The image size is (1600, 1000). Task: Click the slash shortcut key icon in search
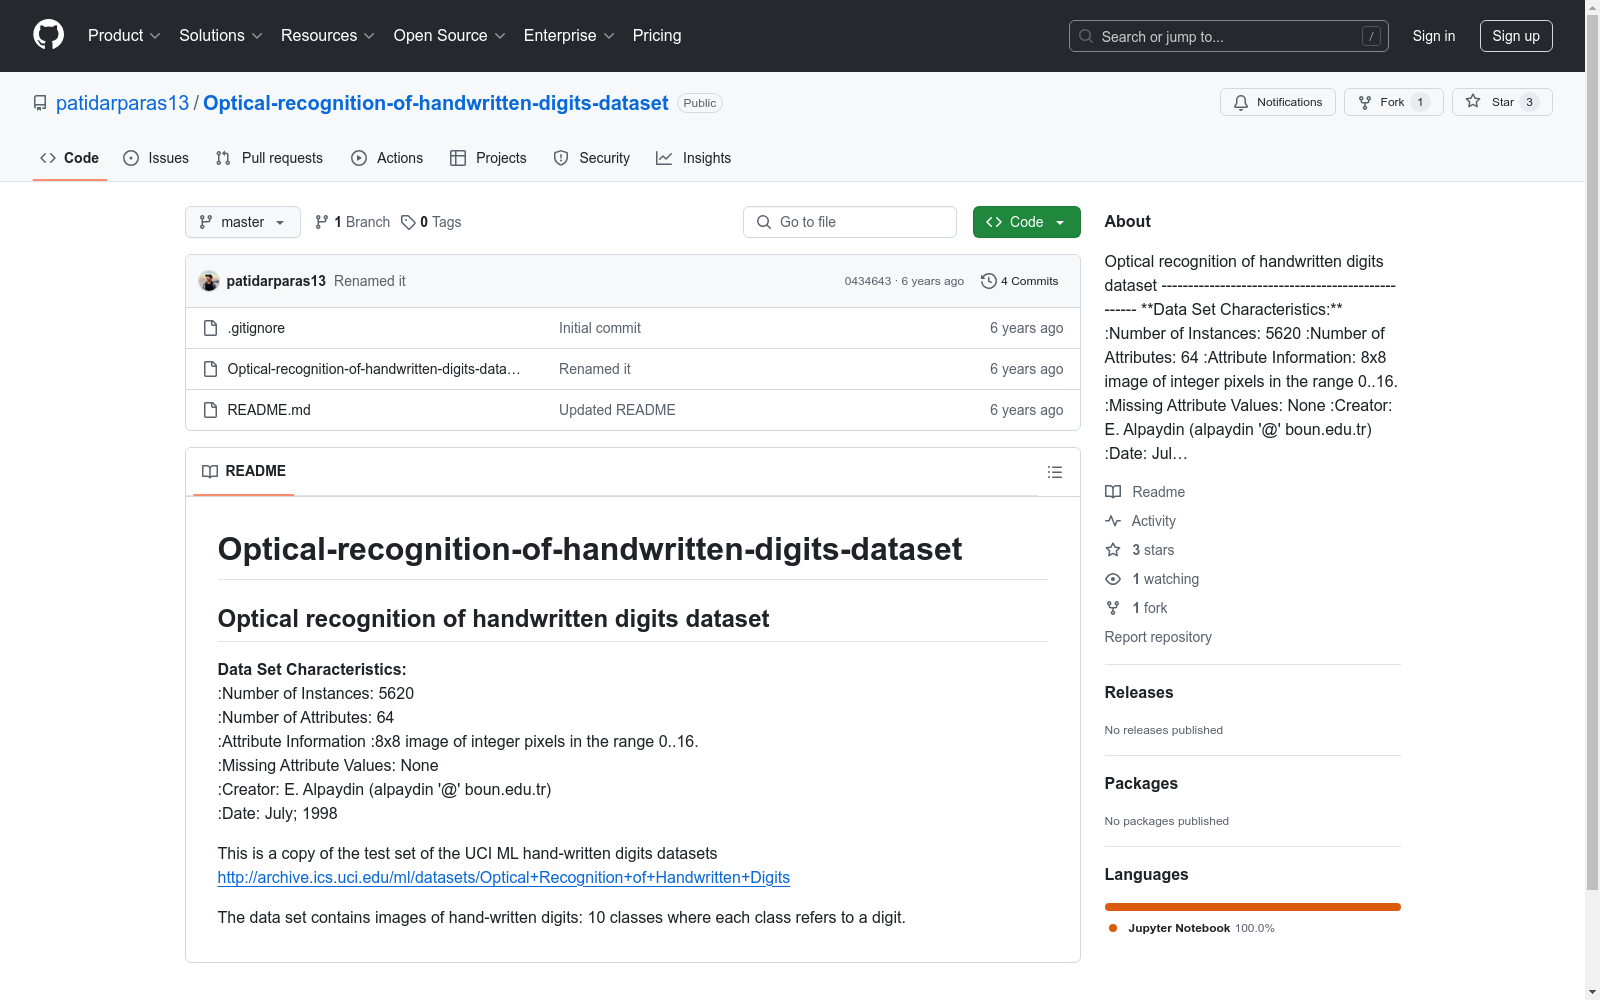click(1371, 36)
